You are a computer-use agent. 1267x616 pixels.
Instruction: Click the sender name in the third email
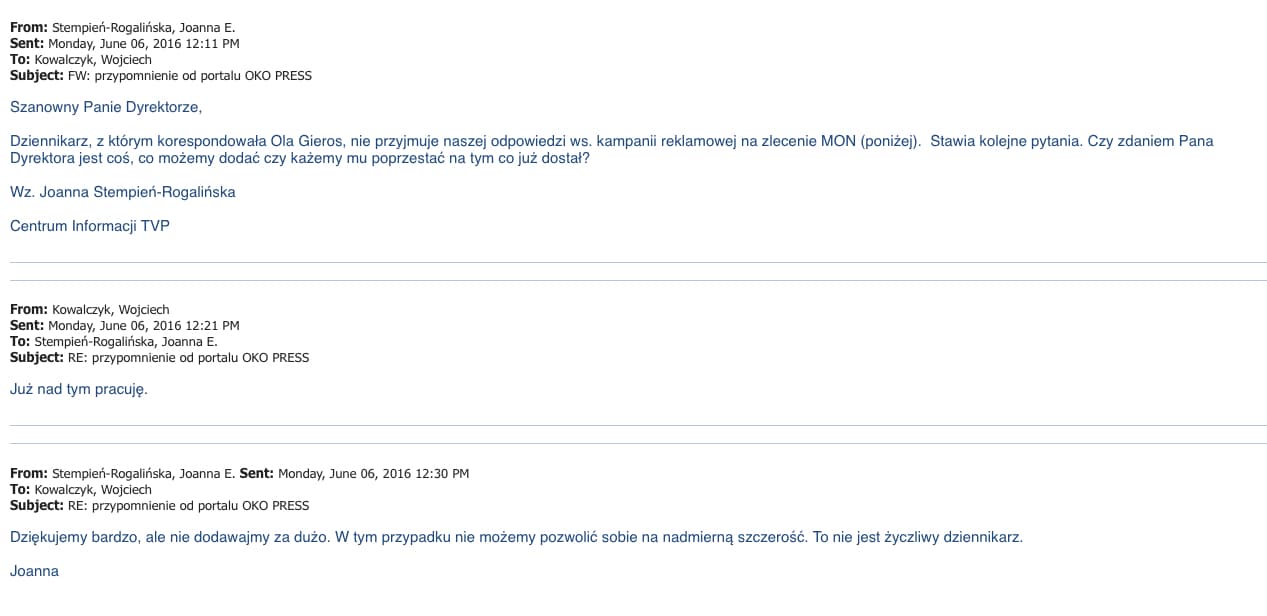[x=143, y=473]
